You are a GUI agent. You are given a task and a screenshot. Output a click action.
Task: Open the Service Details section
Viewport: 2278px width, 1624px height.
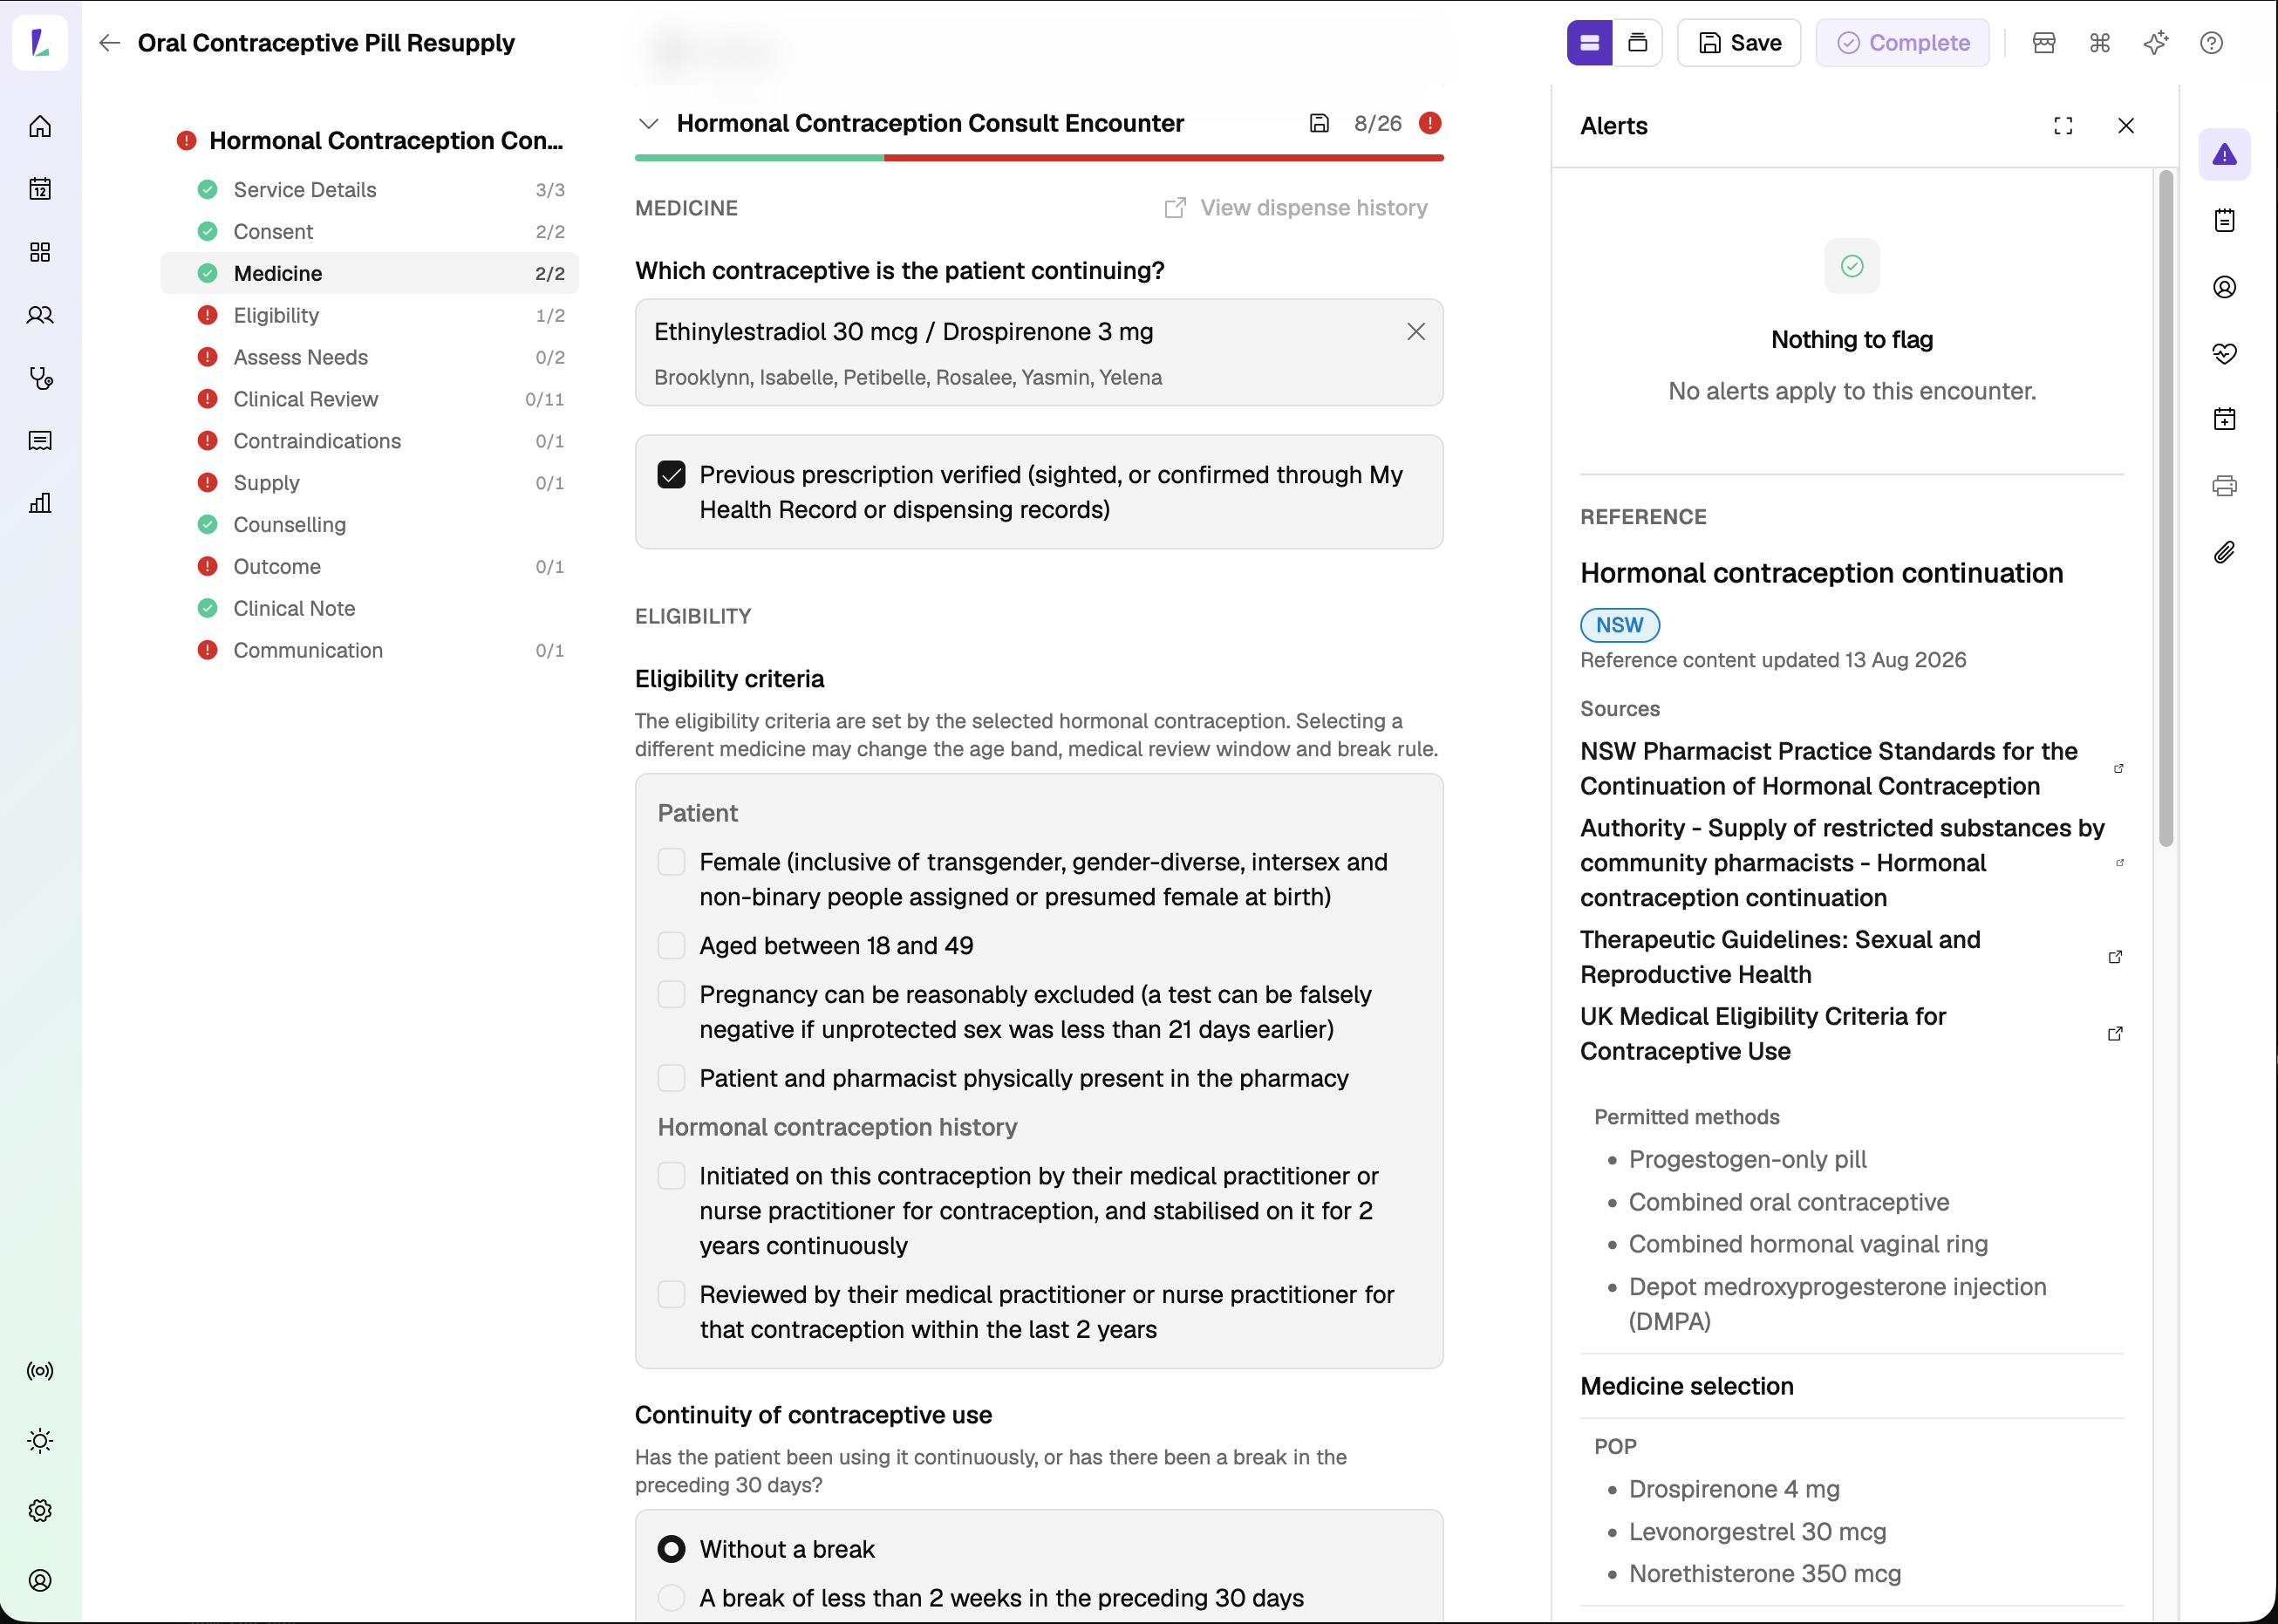(370, 190)
